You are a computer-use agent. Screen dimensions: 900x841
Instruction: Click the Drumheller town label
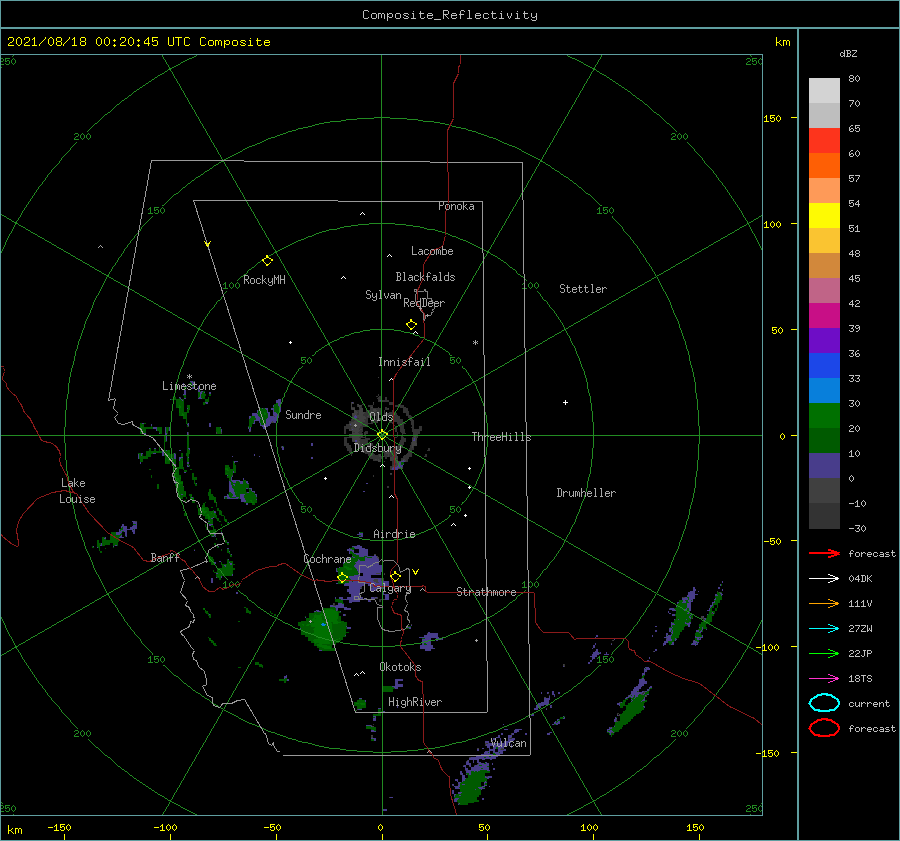(586, 493)
